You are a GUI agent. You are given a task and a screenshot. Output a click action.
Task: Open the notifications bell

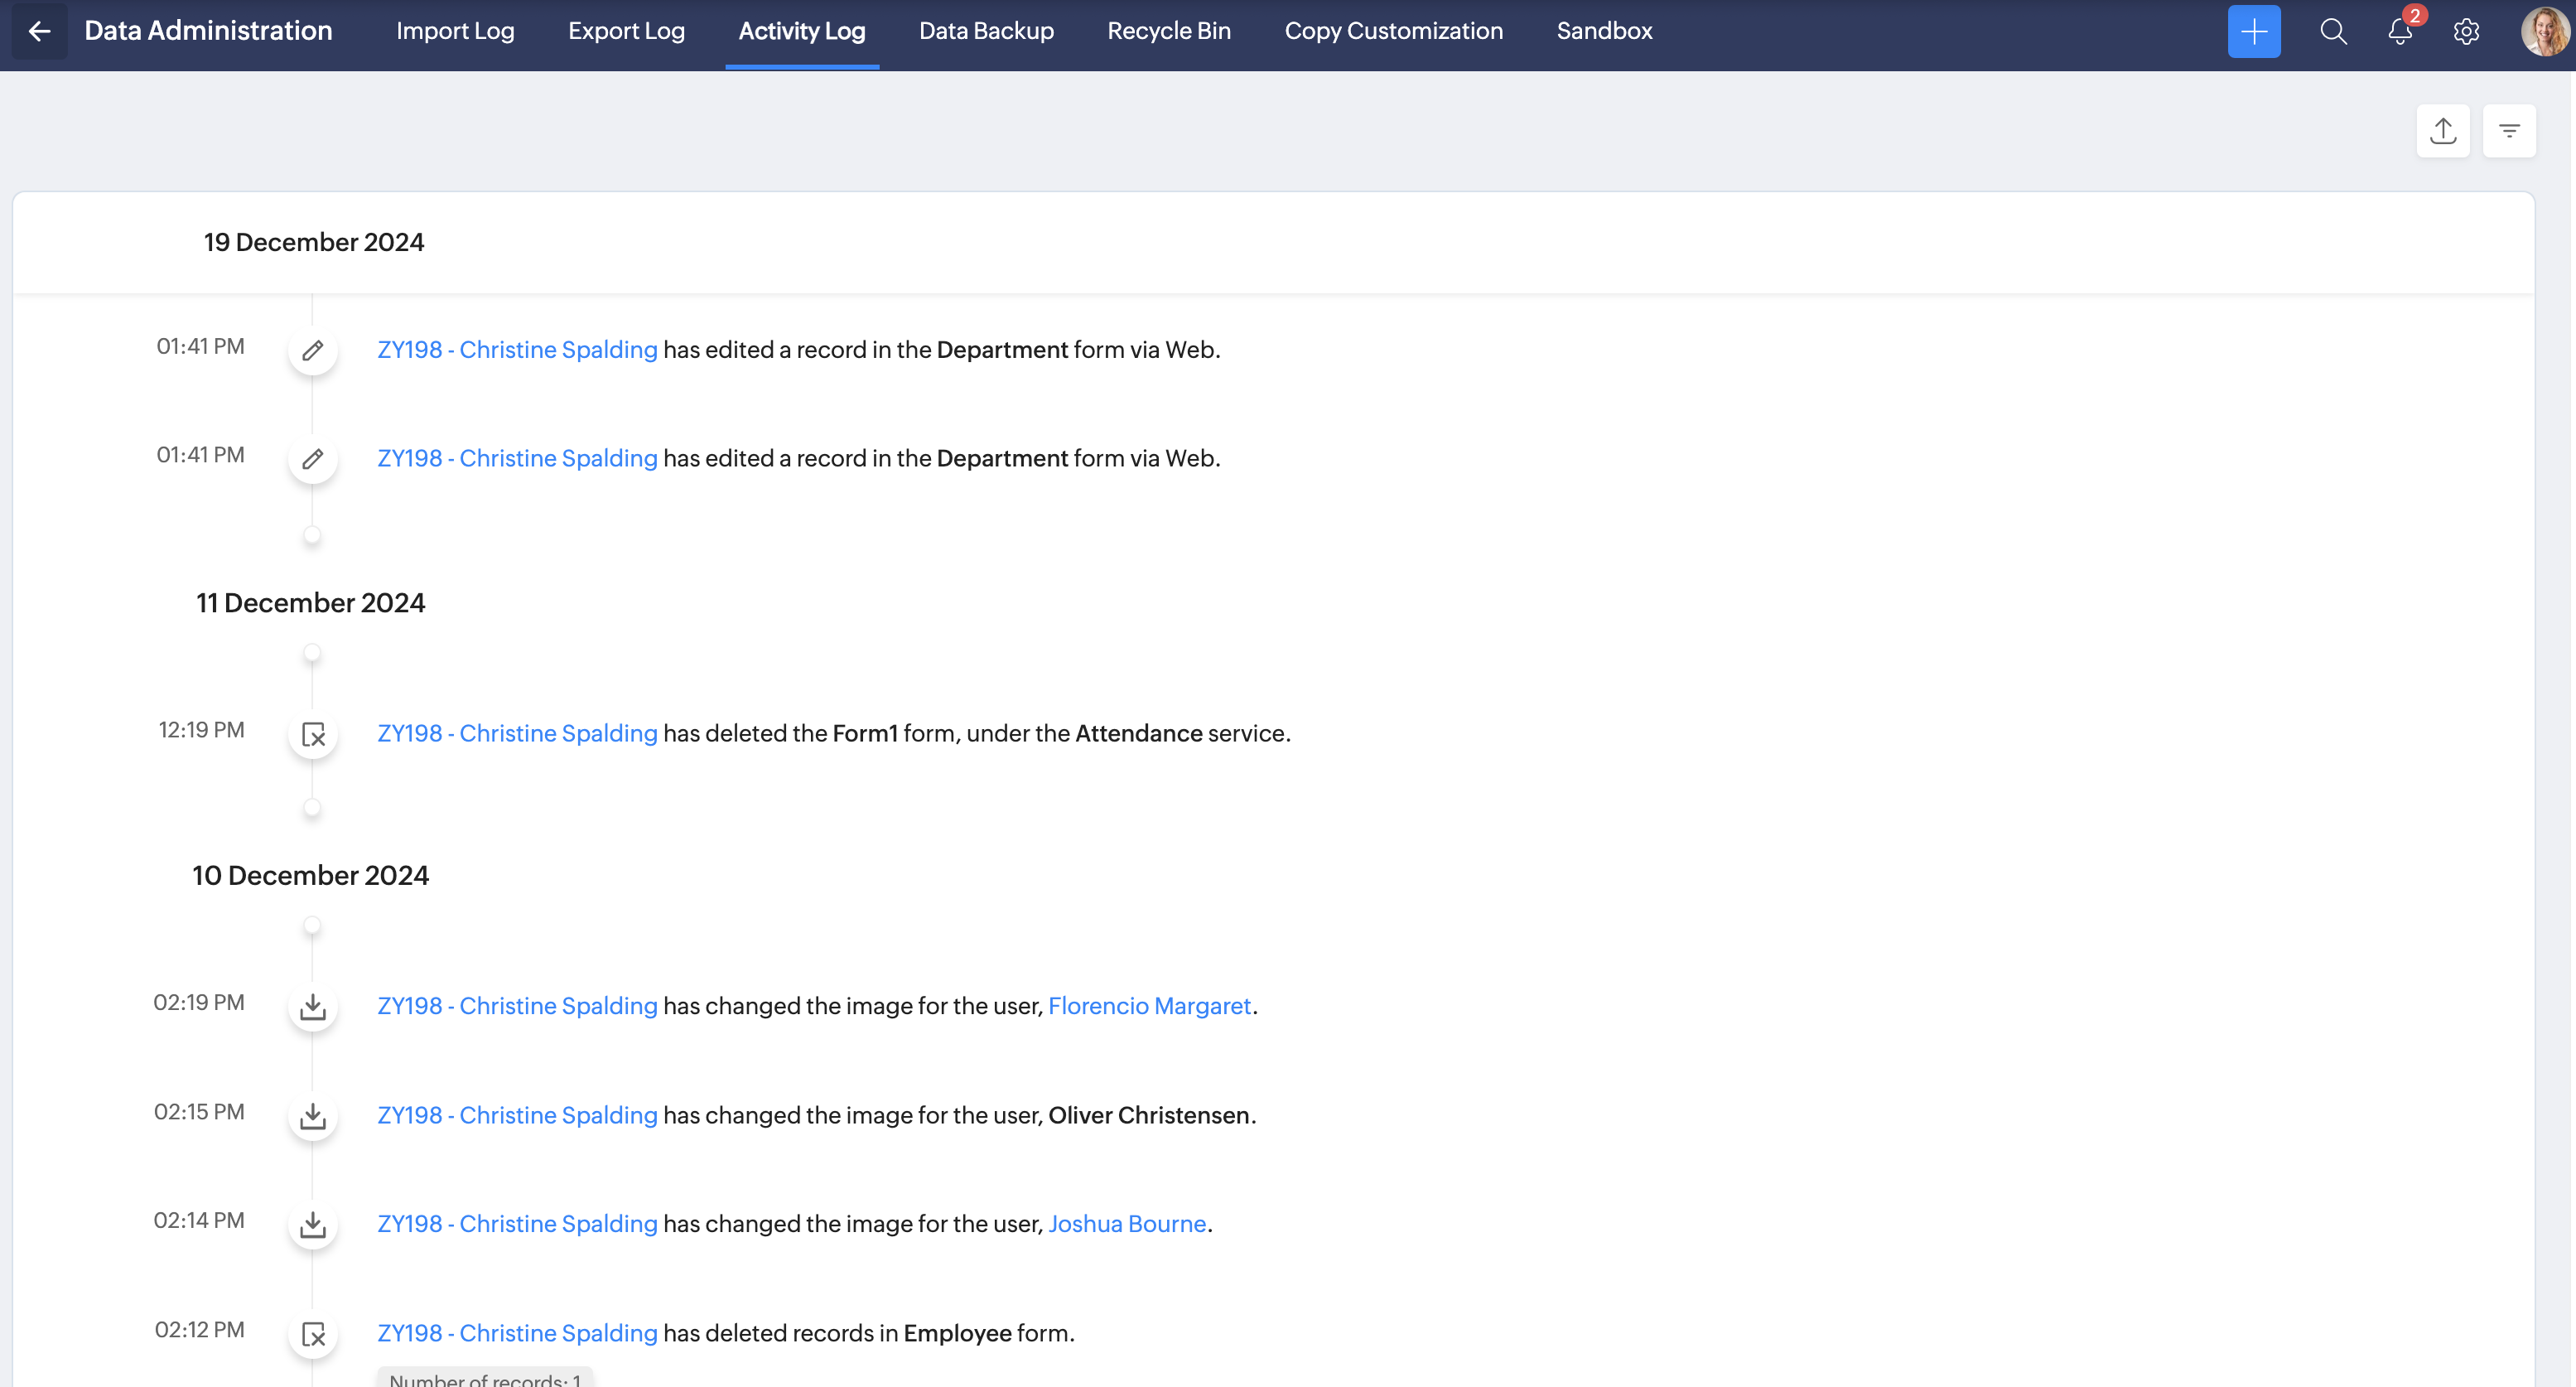(x=2399, y=31)
